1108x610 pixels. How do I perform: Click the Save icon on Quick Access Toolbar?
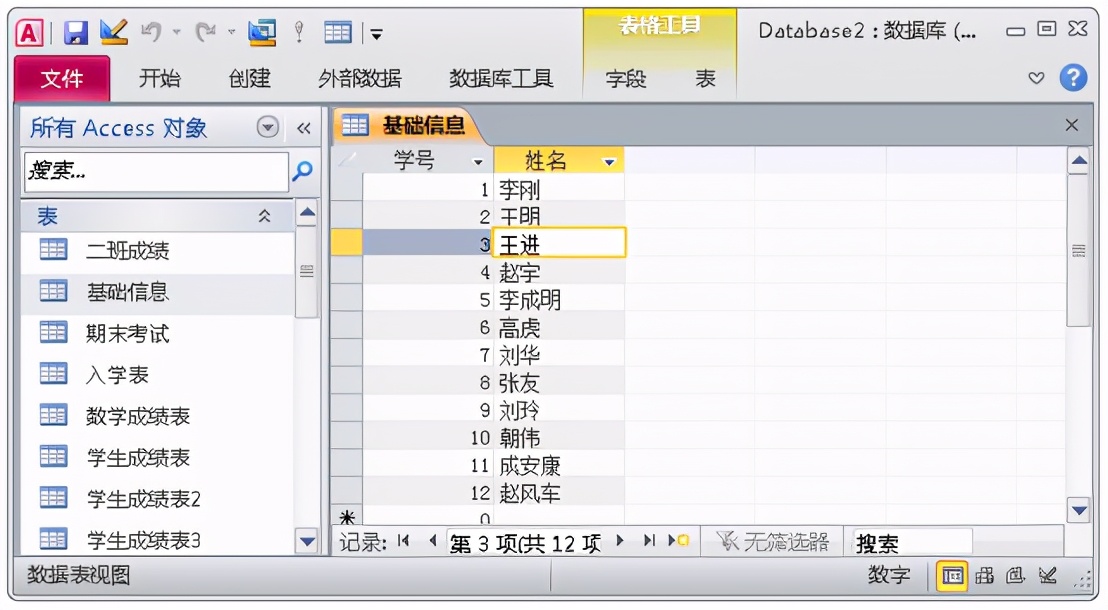click(77, 31)
